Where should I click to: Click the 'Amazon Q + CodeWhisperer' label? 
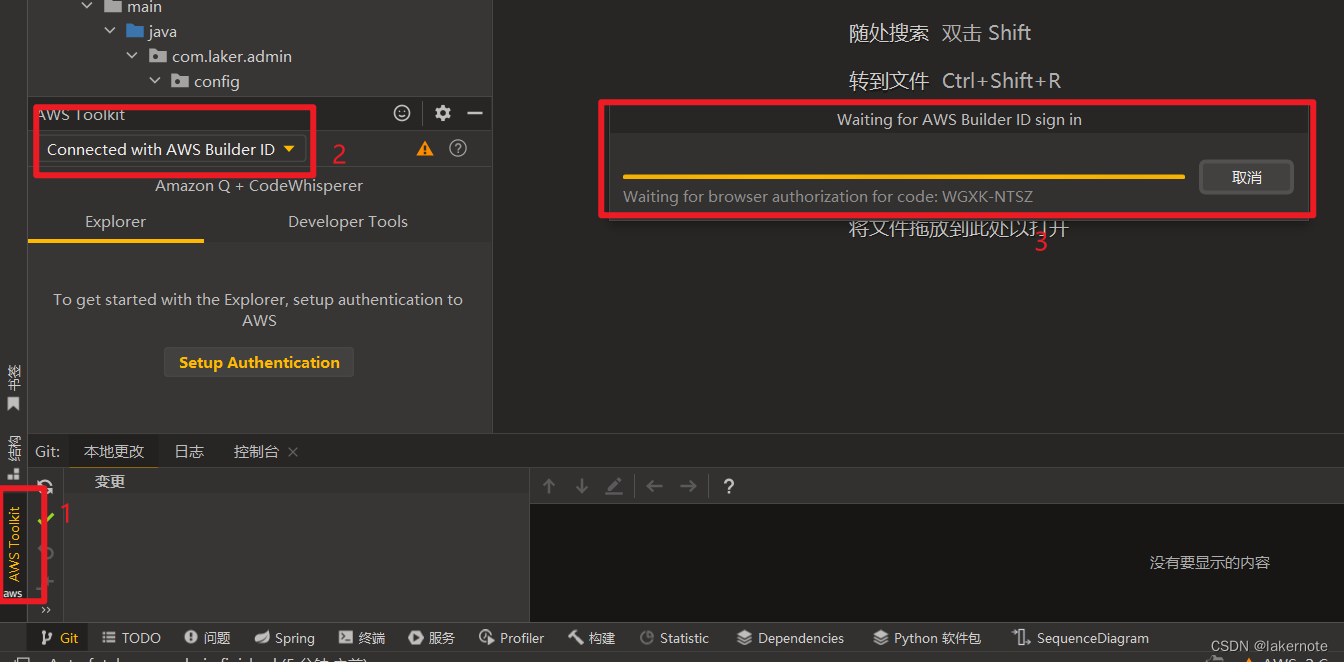[259, 186]
